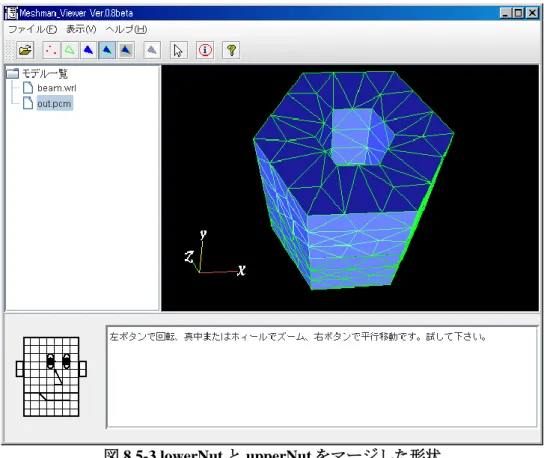Click the gray triangle toolbar icon
This screenshot has height=458, width=544.
coord(152,50)
